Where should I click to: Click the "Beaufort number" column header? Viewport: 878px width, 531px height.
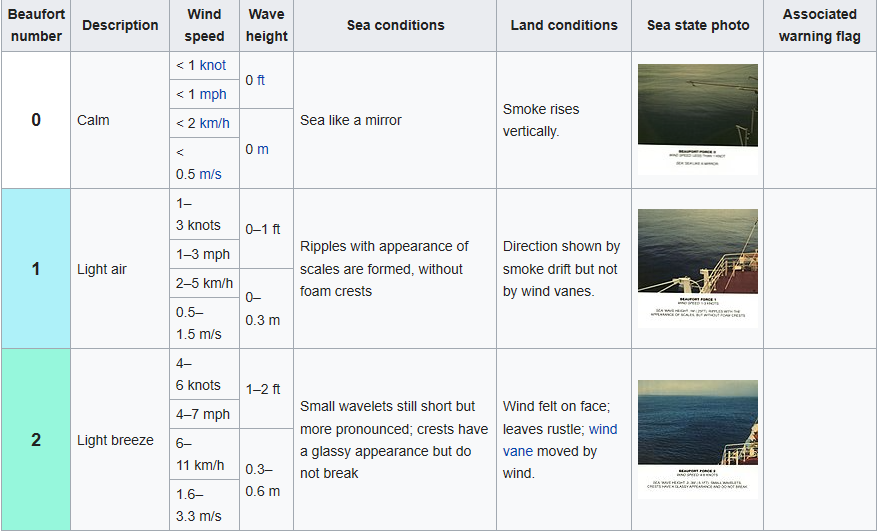coord(36,26)
